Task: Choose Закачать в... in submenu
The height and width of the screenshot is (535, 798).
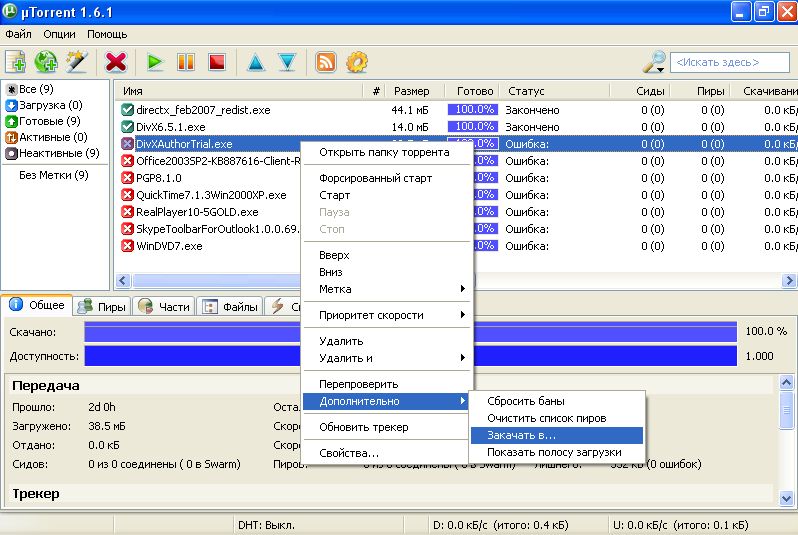Action: click(x=557, y=435)
